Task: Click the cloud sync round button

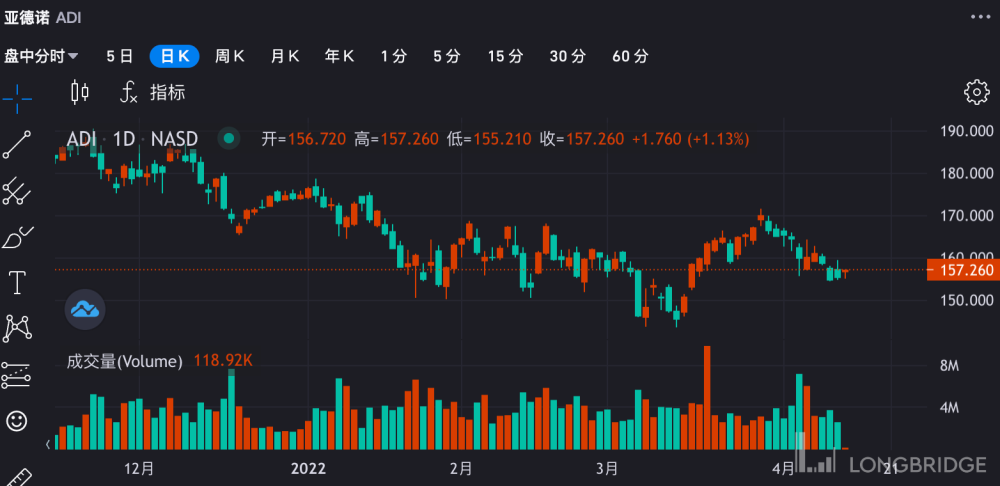Action: click(85, 309)
